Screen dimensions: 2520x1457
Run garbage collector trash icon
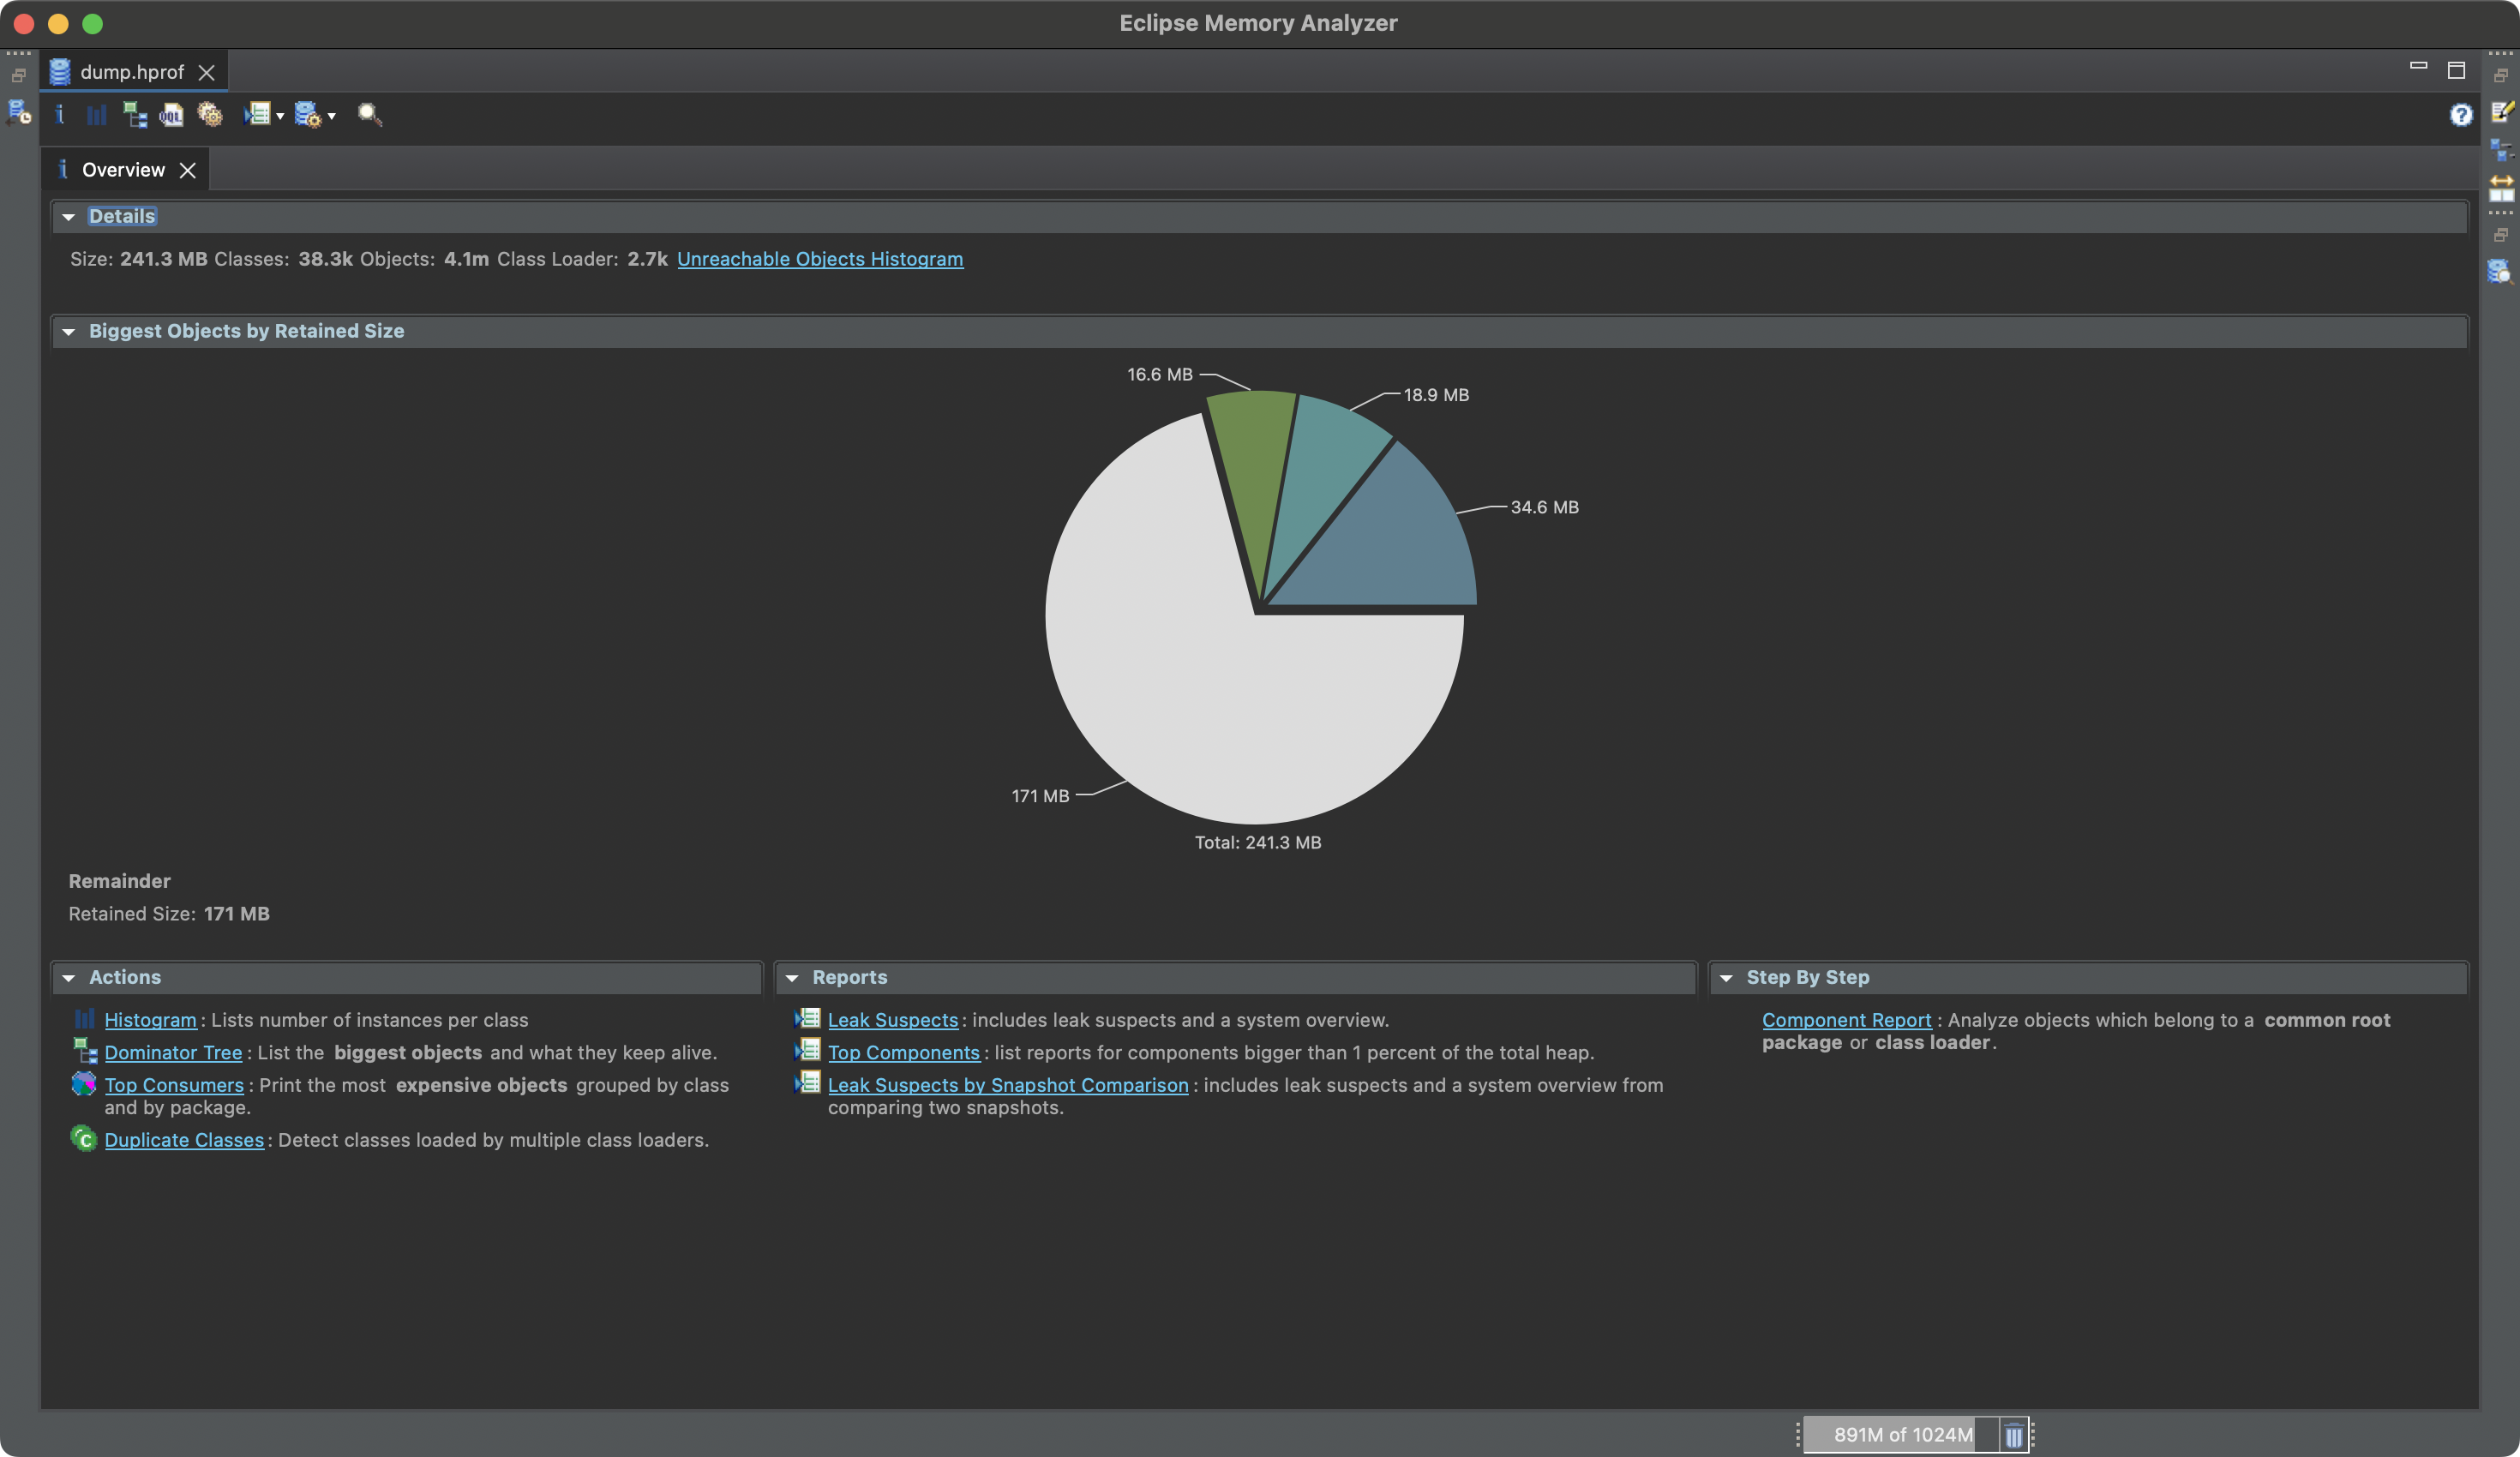(2013, 1435)
